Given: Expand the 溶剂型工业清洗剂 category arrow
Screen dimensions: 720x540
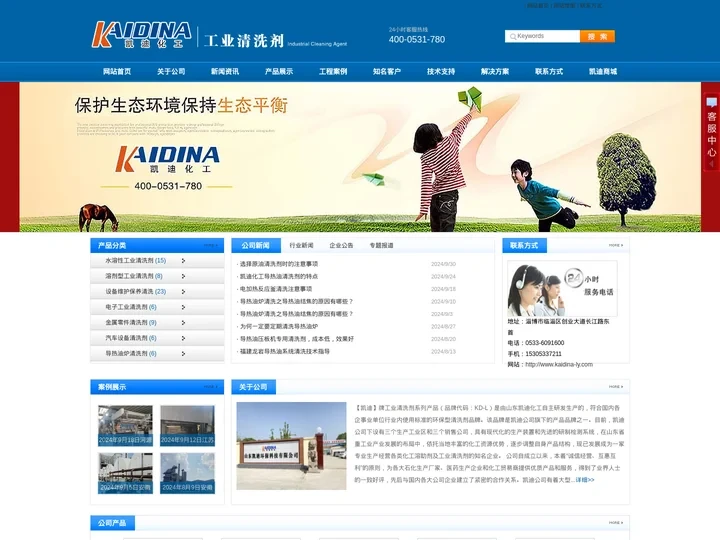Looking at the screenshot, I should 183,276.
